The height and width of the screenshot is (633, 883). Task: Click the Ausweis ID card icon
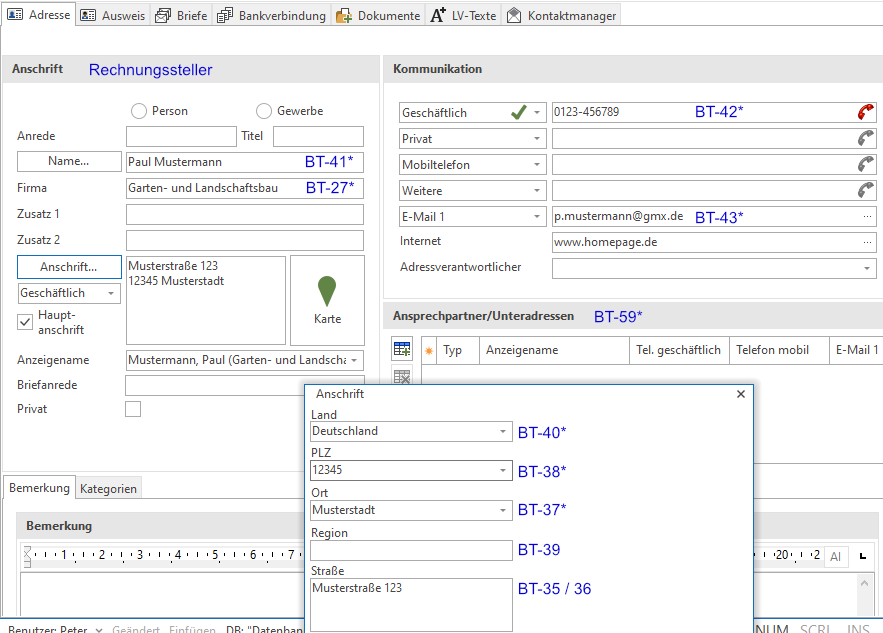(88, 16)
